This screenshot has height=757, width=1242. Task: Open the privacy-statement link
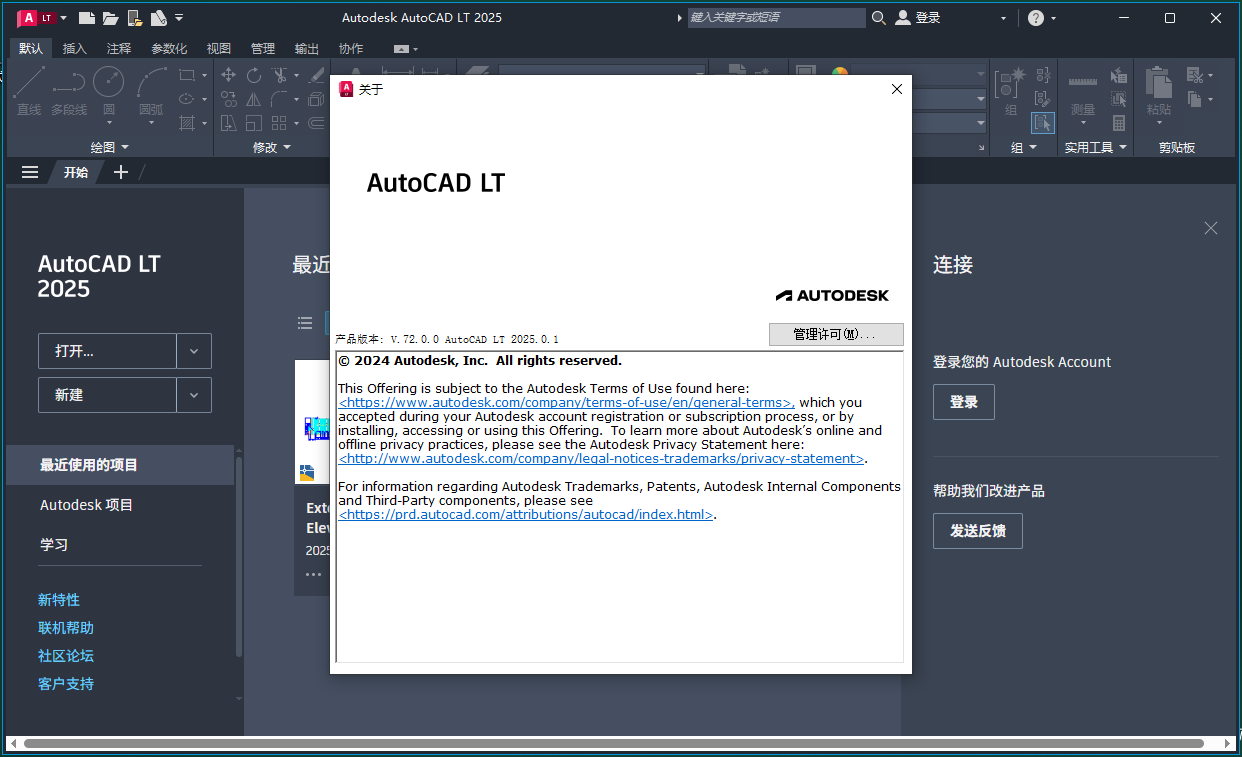coord(601,459)
